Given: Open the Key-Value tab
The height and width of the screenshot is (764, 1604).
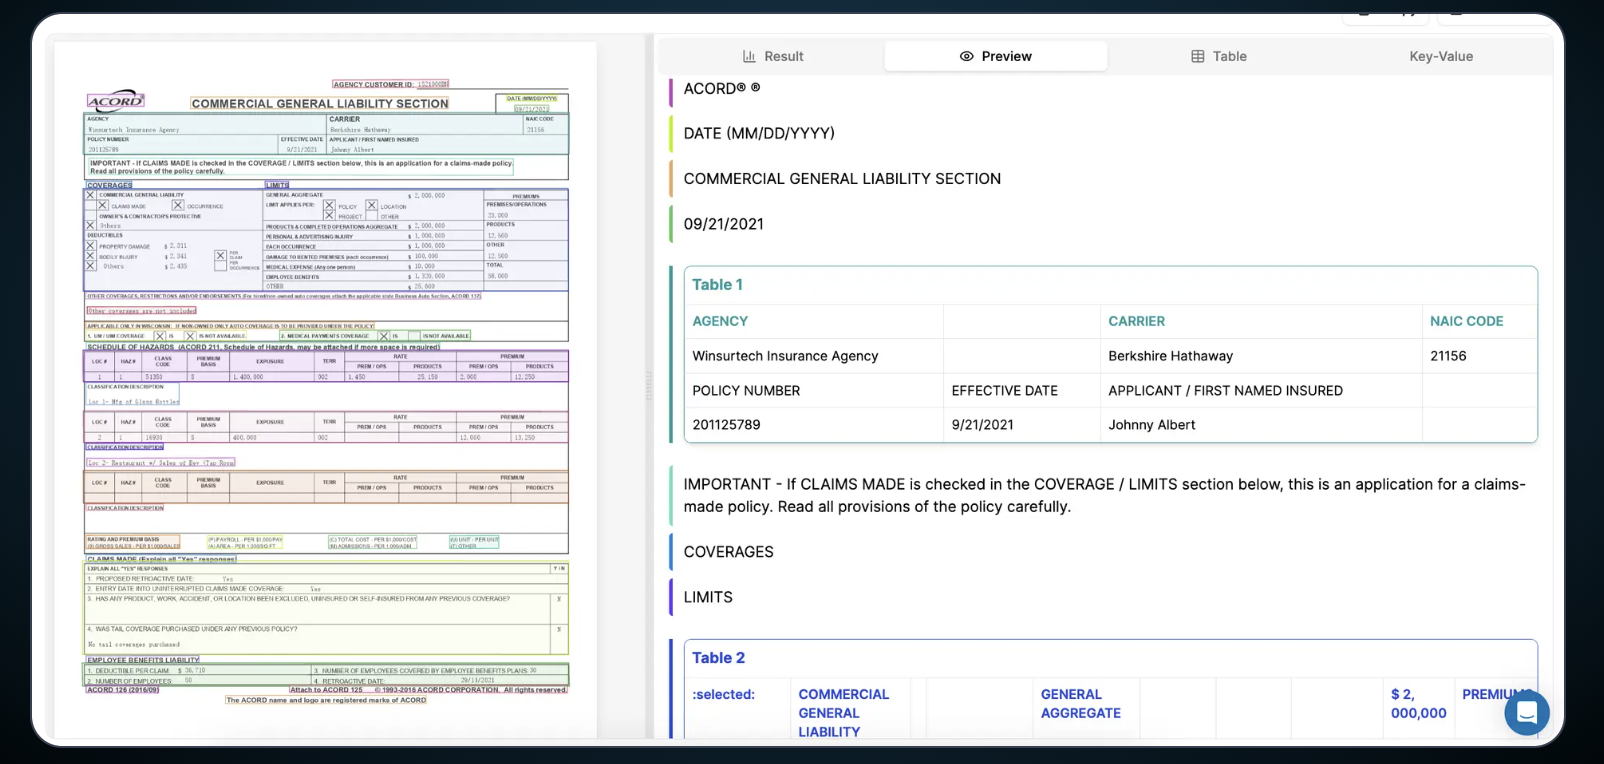Looking at the screenshot, I should pos(1441,56).
